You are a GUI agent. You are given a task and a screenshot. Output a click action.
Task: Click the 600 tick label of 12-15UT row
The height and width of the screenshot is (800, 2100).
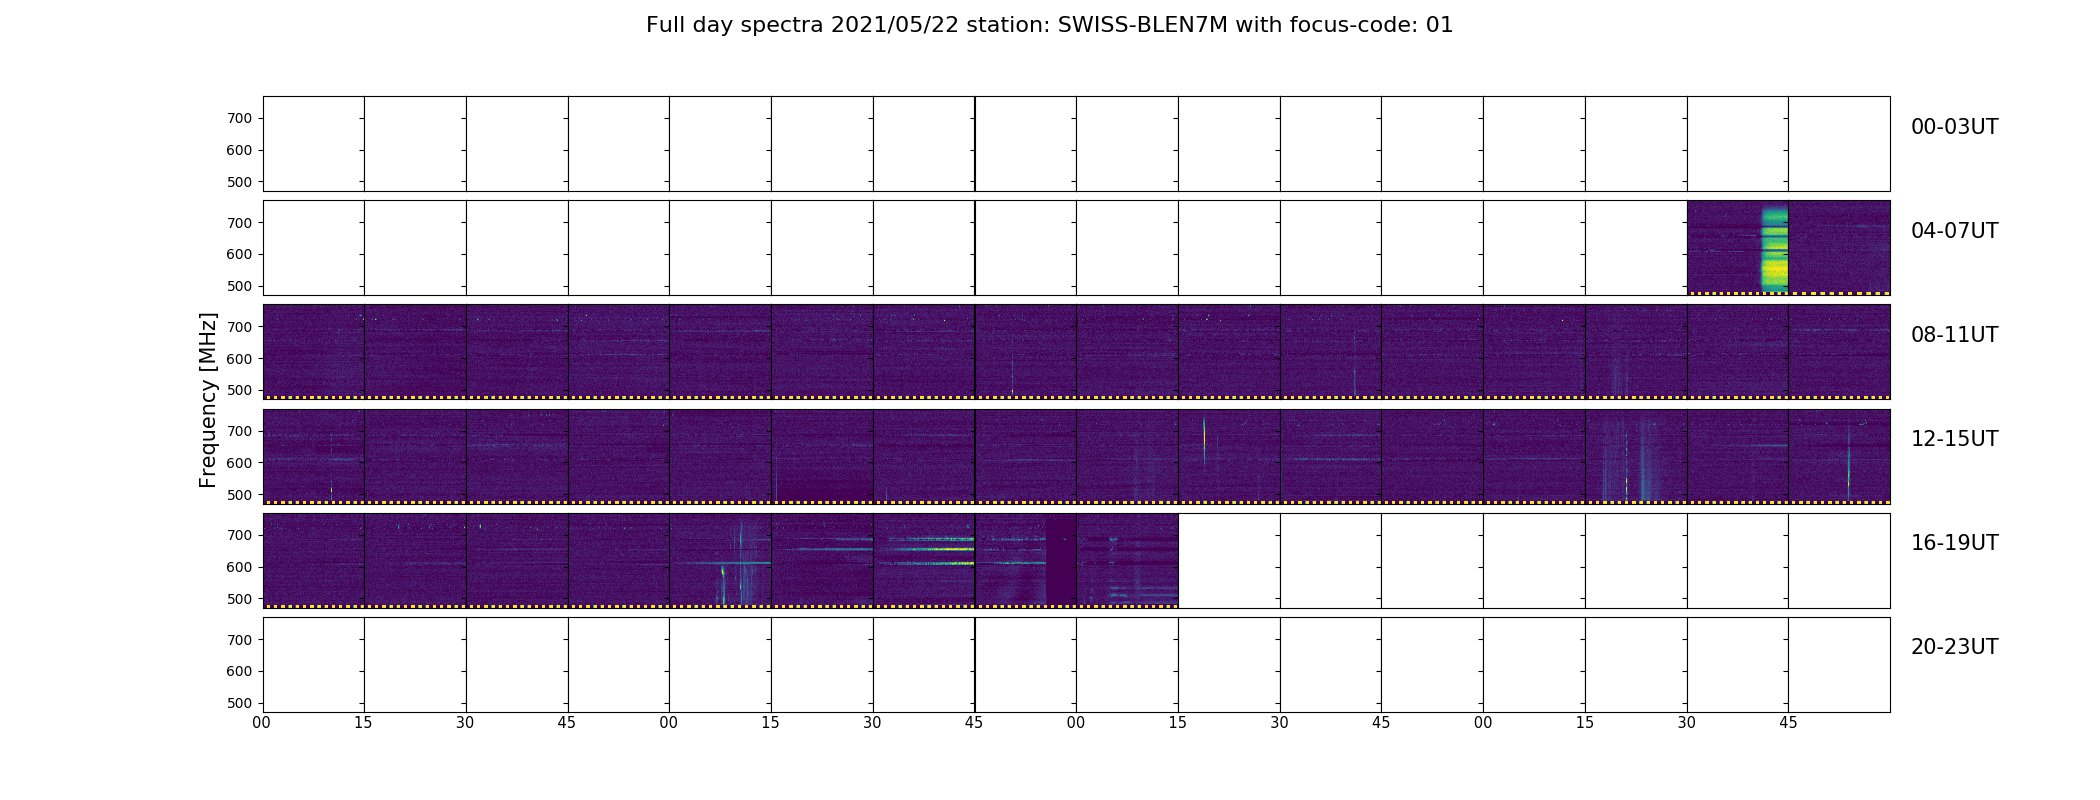(239, 463)
